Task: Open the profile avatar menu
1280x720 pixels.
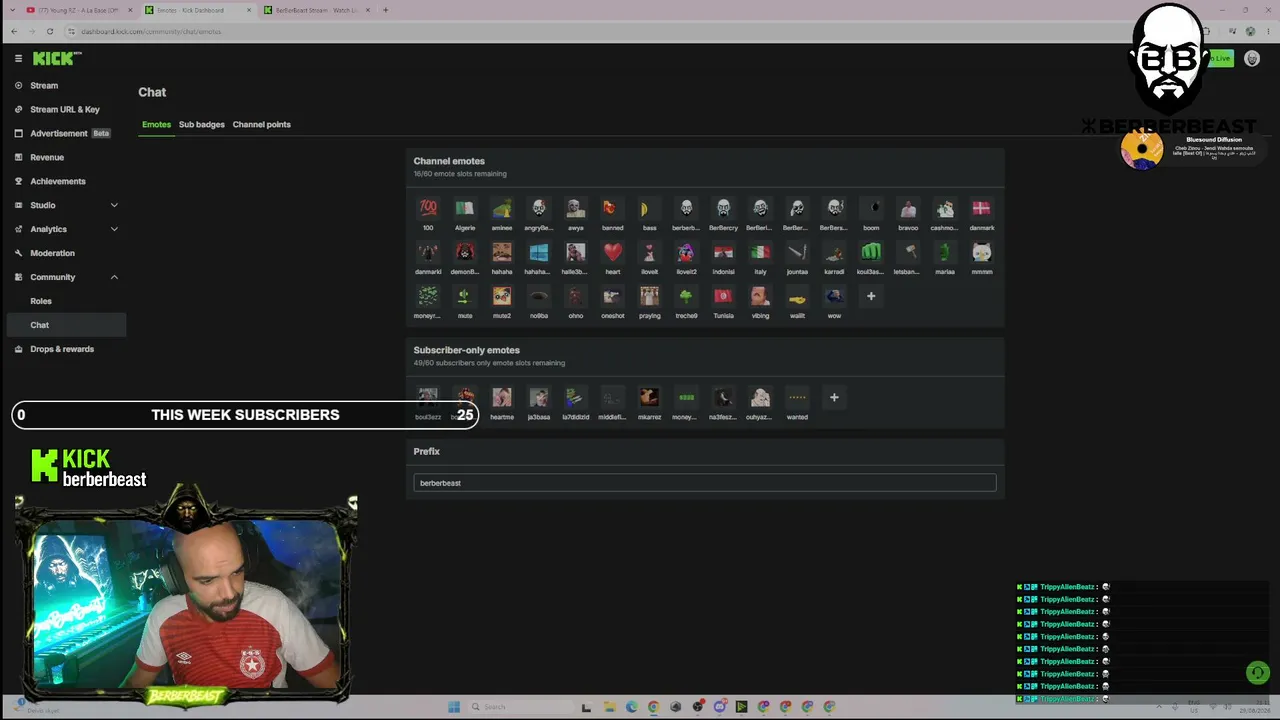Action: [x=1251, y=59]
